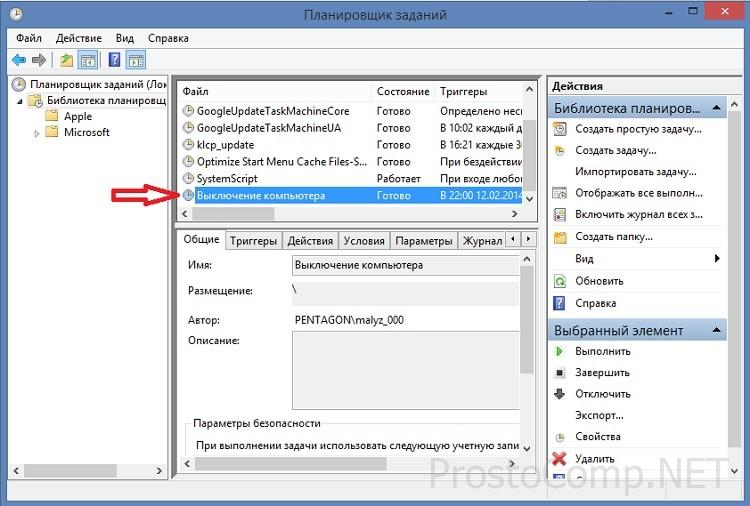The image size is (750, 506).
Task: Click the Microsoft folder icon in tree
Action: click(52, 132)
